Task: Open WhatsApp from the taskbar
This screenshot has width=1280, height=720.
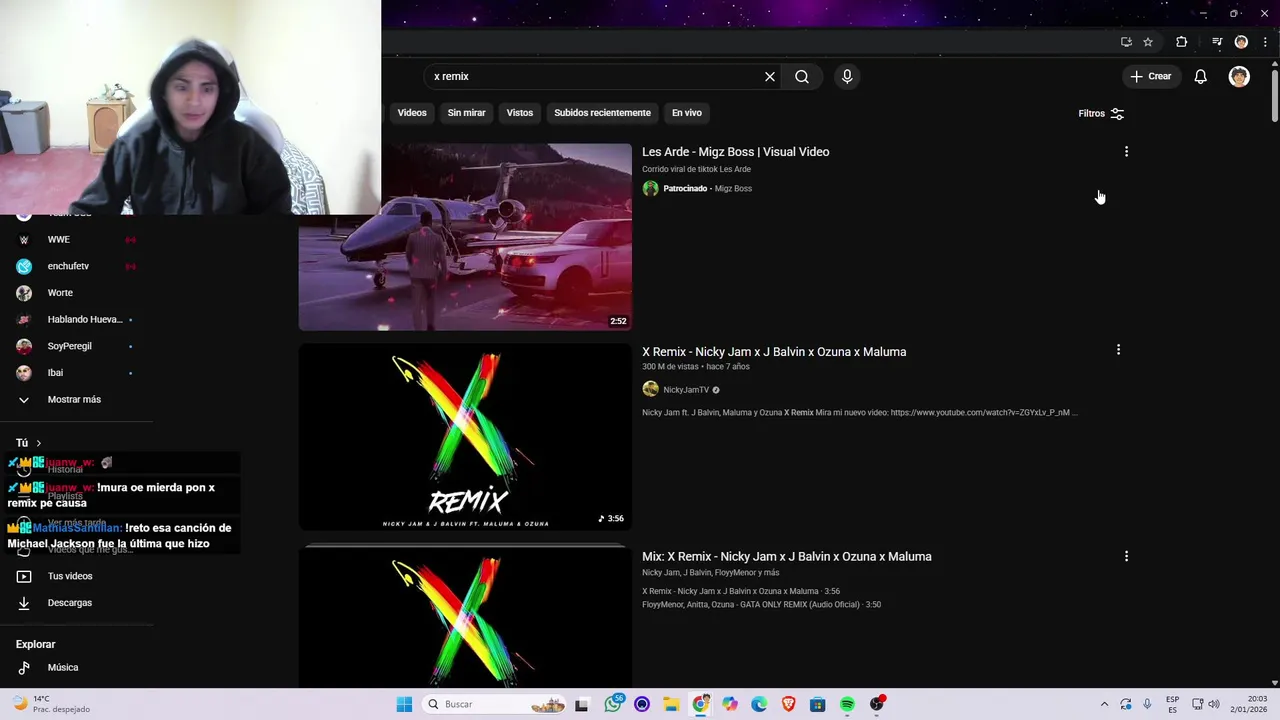Action: point(613,704)
